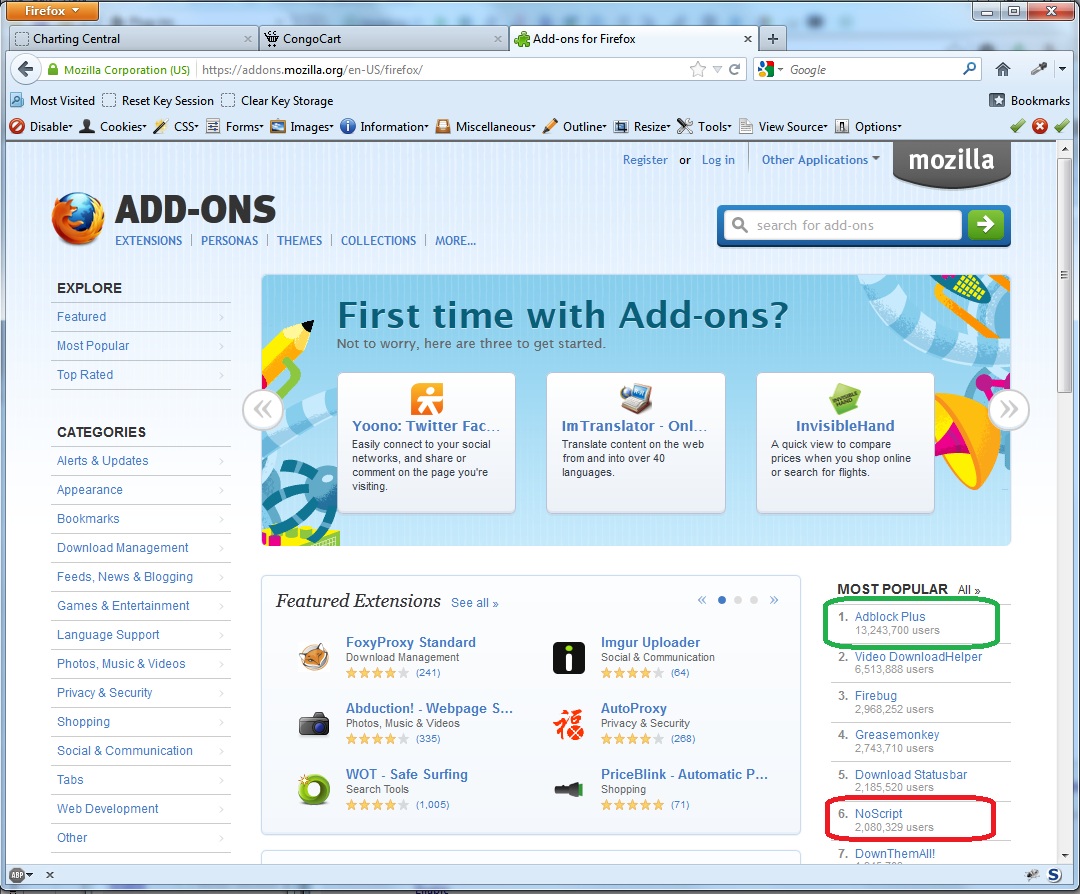Click the PriceBlink flashlight icon
This screenshot has height=894, width=1080.
tap(569, 789)
